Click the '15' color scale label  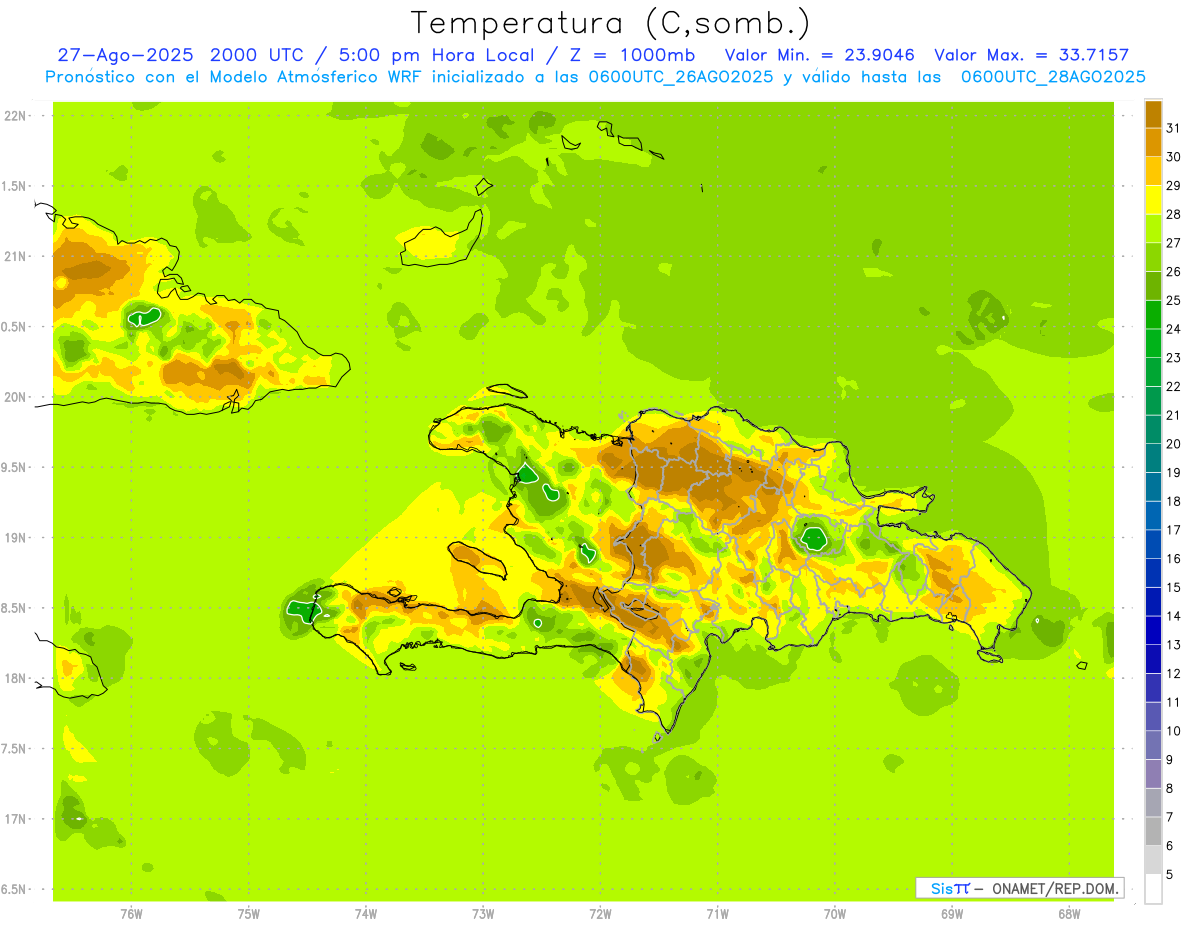pos(1174,587)
